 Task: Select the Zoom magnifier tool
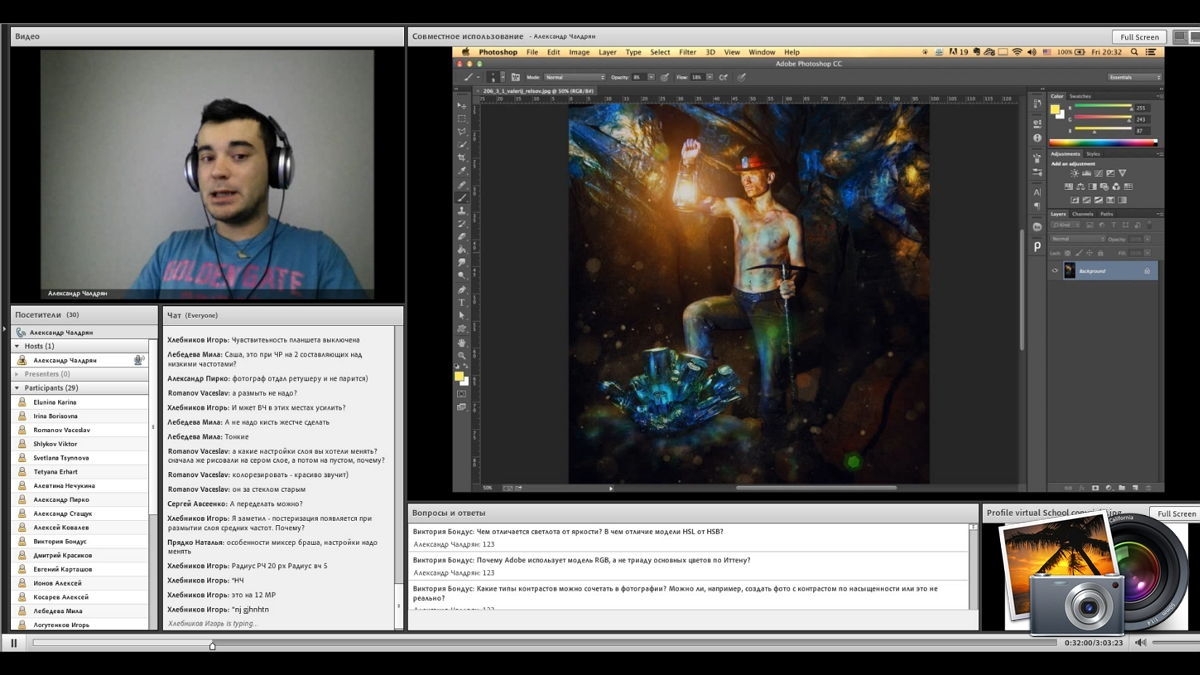click(462, 356)
